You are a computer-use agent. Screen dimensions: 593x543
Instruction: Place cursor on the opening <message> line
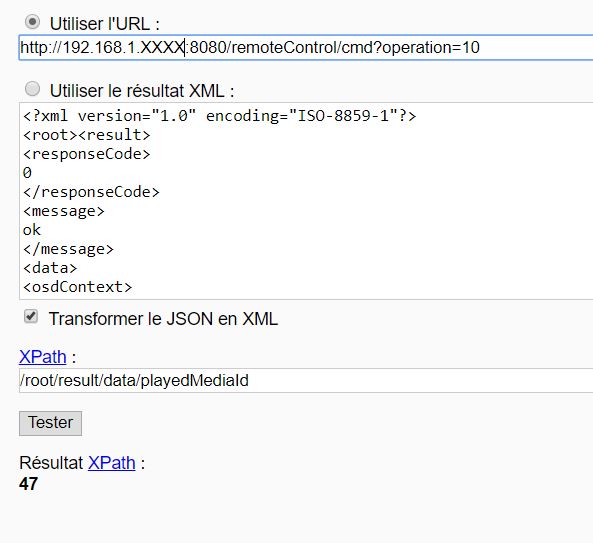tap(64, 211)
